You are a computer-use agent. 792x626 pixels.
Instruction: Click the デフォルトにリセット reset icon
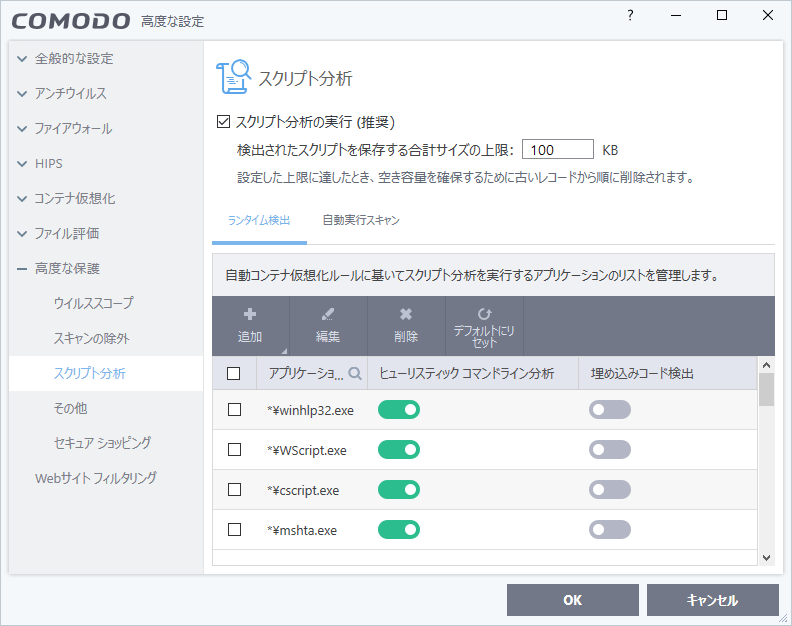(x=484, y=312)
